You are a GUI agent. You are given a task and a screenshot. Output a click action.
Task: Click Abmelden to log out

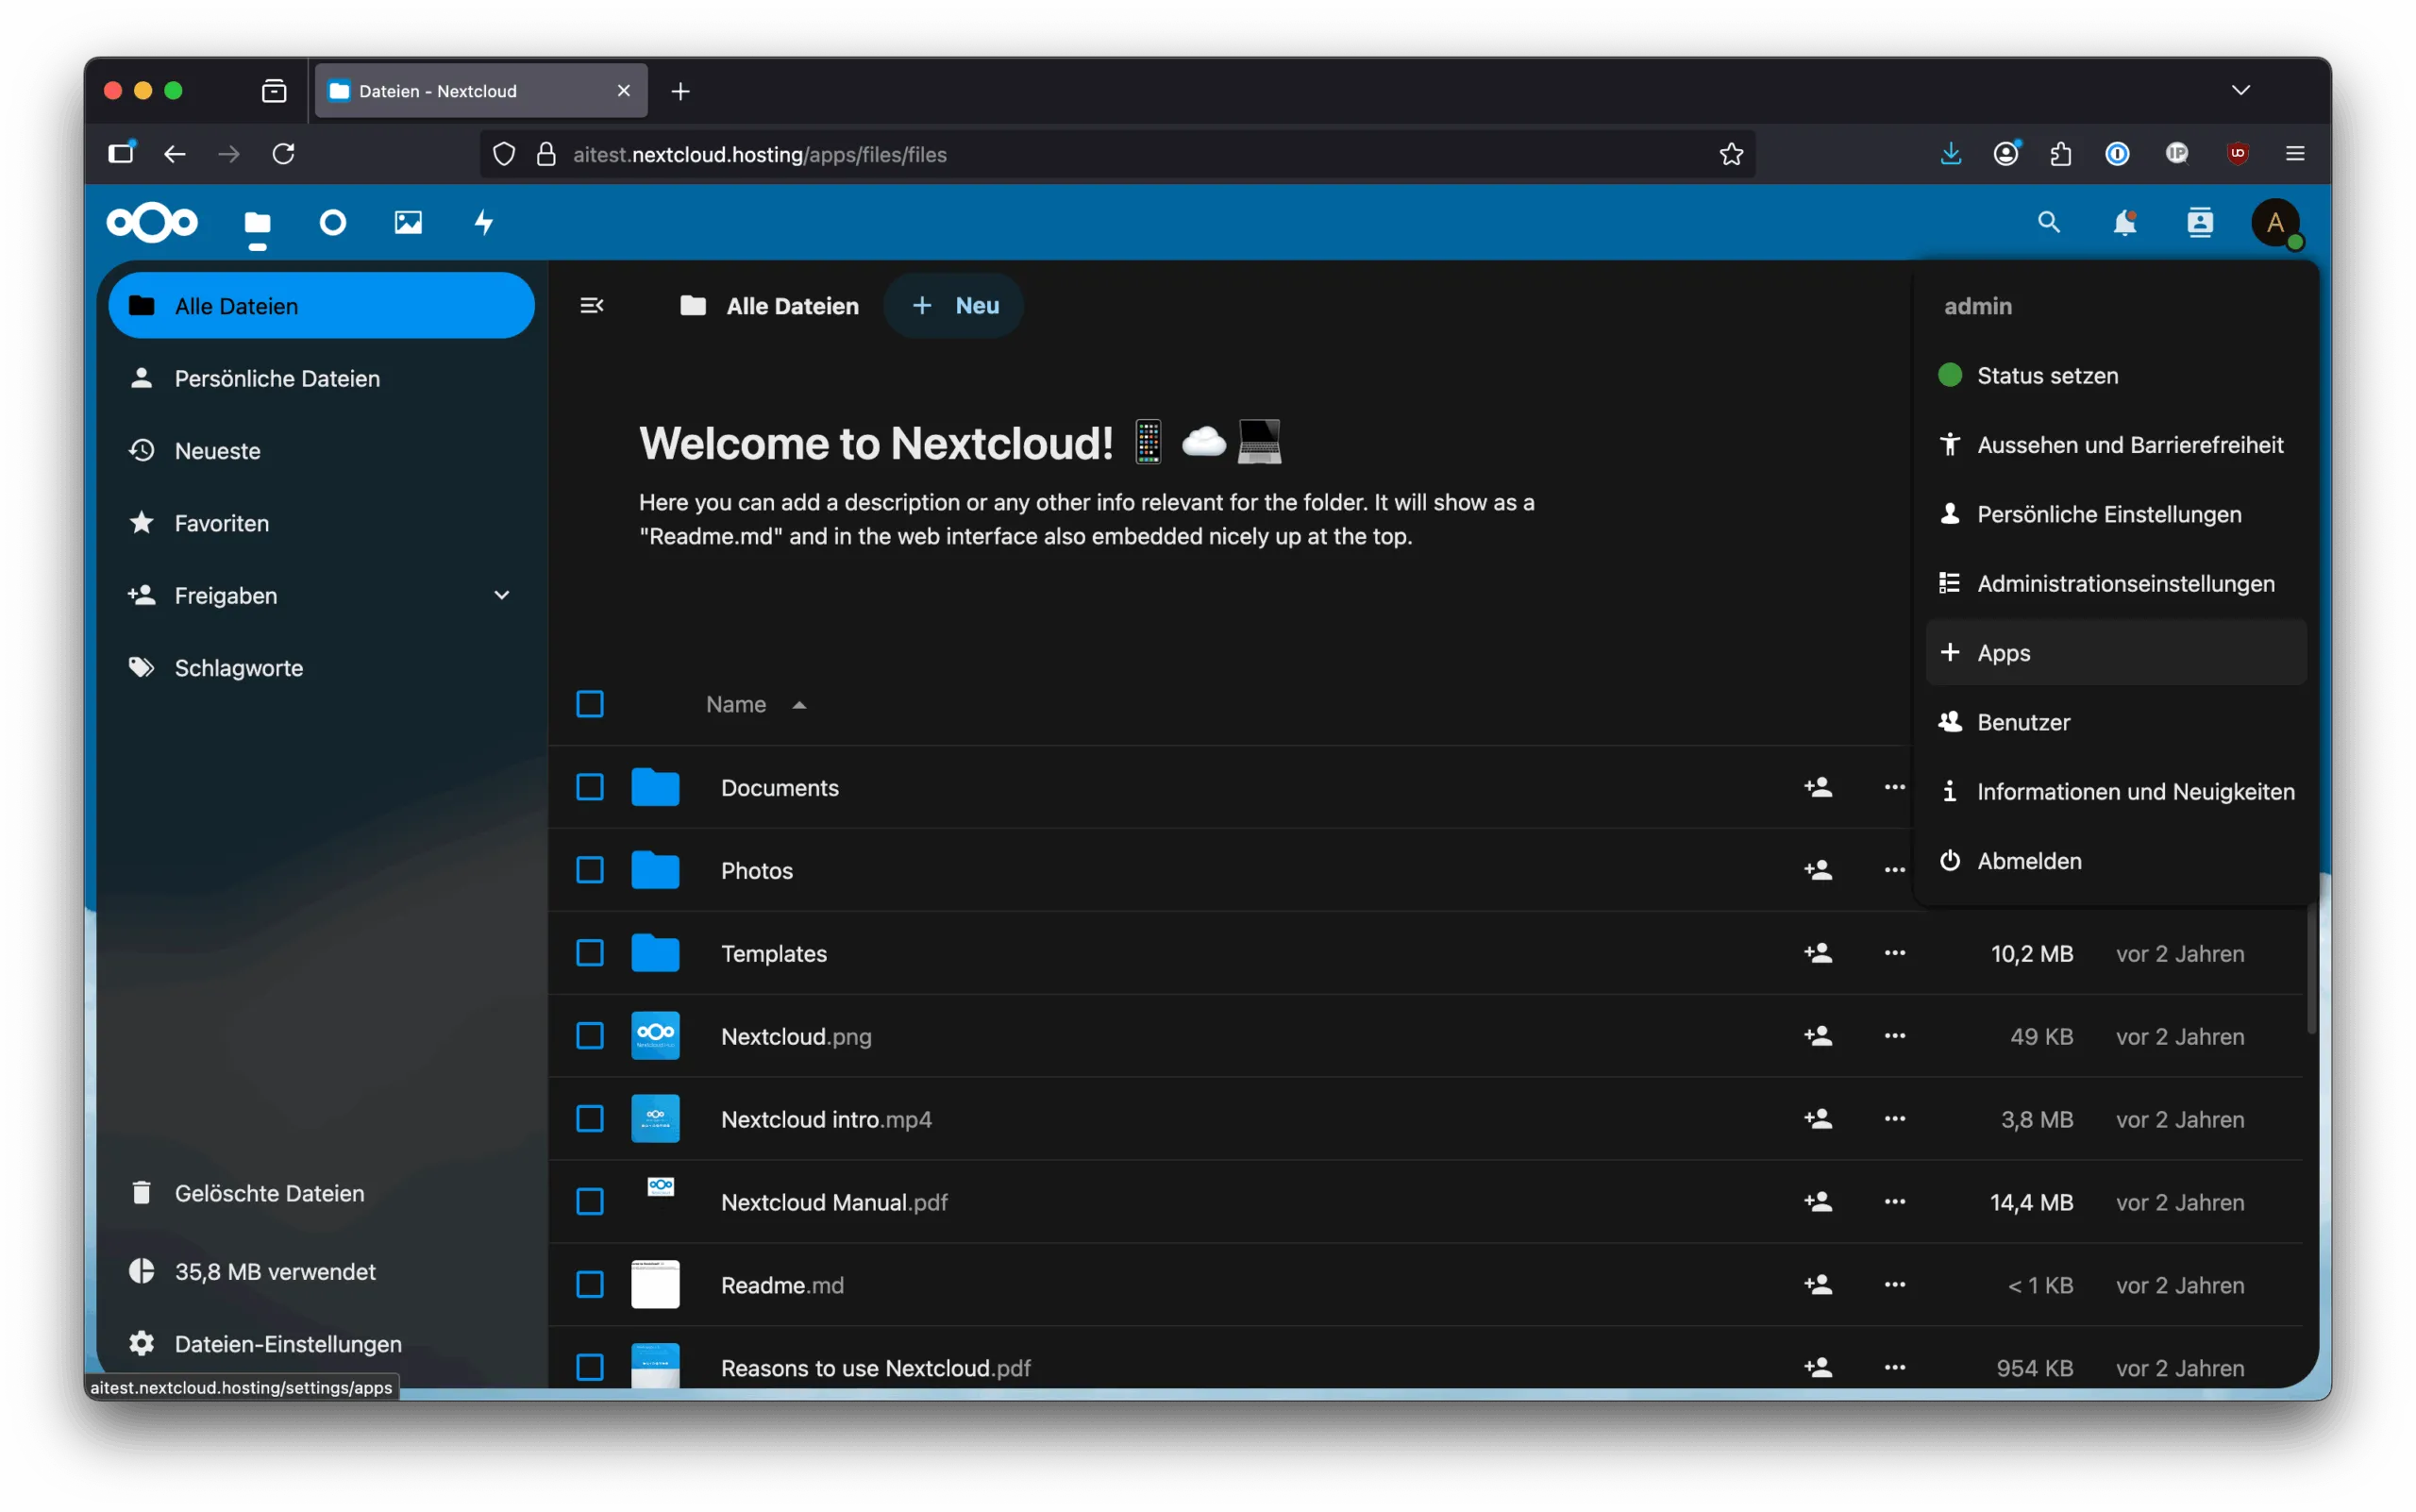[2116, 862]
